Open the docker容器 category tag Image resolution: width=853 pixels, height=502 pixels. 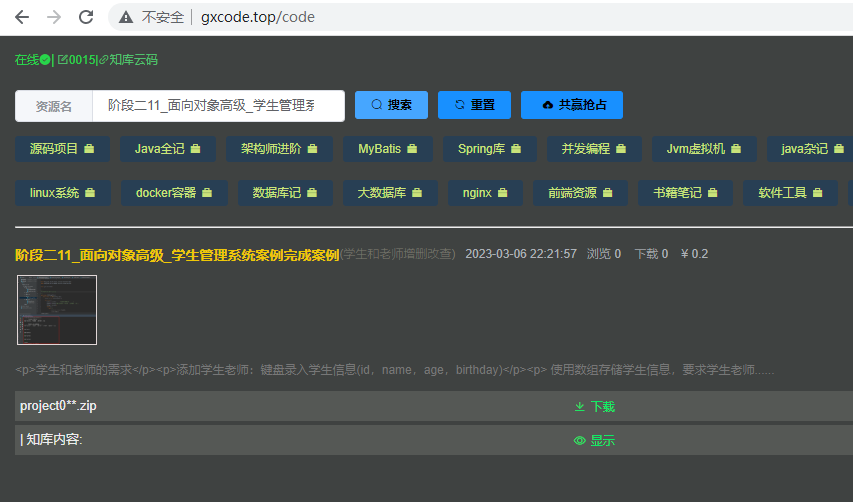pos(175,193)
